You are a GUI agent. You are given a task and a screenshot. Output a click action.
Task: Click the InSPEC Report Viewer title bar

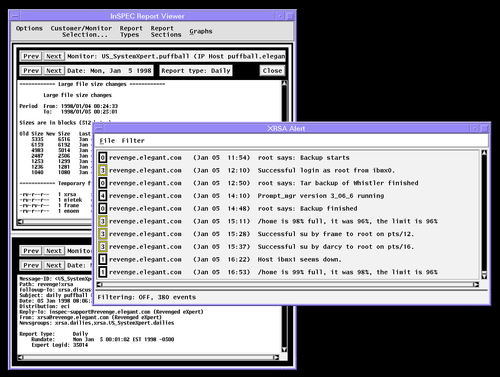pos(147,16)
